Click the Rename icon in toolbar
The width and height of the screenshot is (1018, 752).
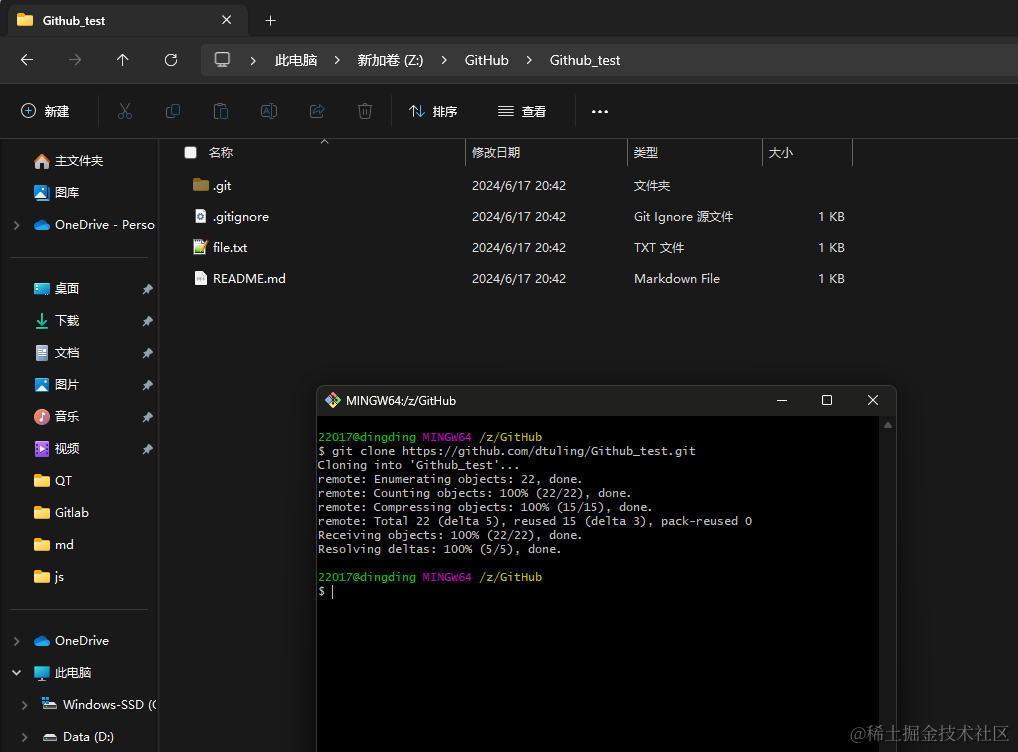269,111
